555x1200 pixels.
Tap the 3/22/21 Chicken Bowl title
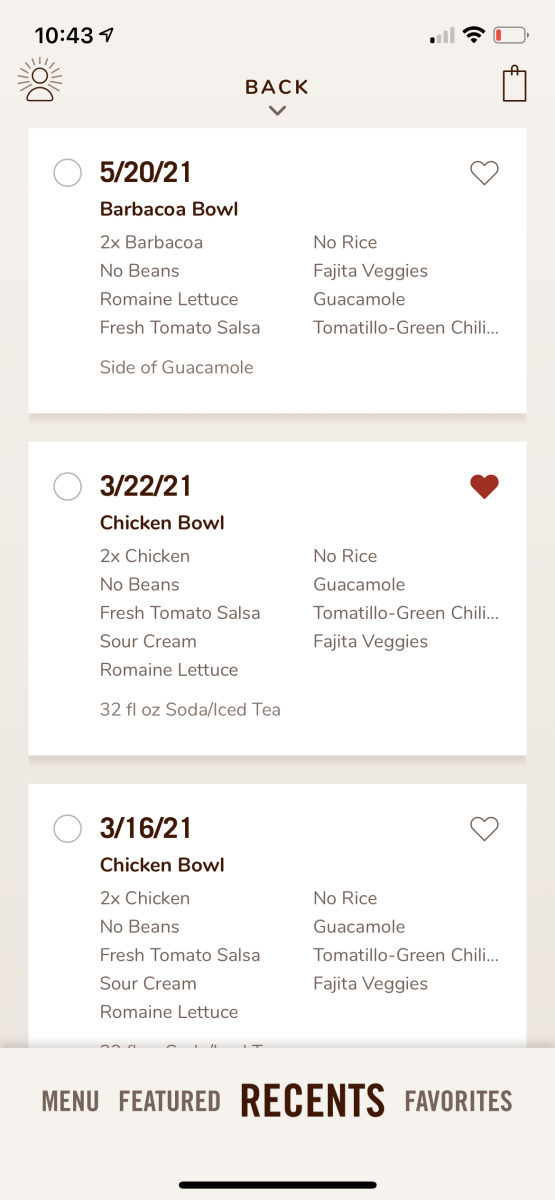click(x=162, y=523)
